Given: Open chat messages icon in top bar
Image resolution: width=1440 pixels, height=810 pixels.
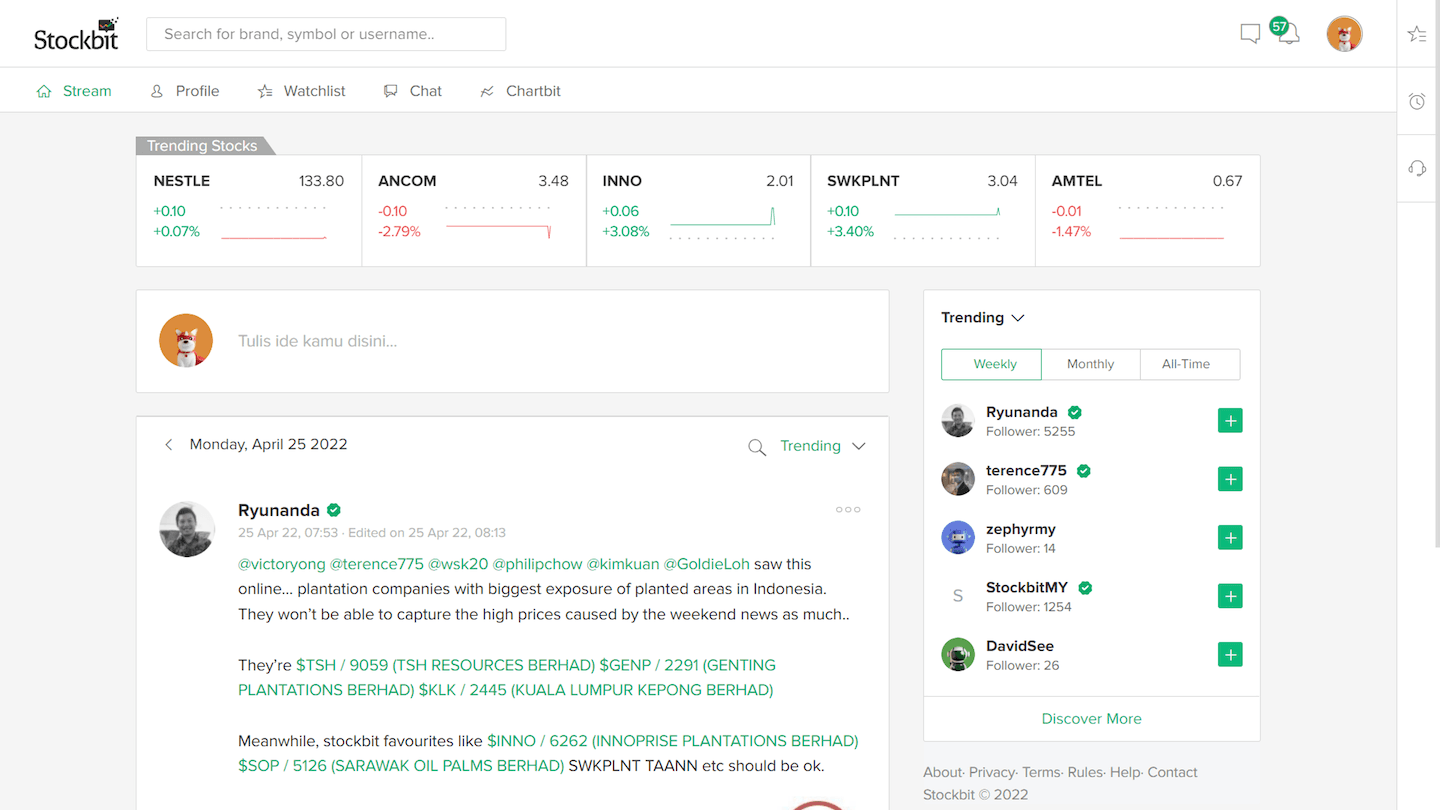Looking at the screenshot, I should click(x=1249, y=33).
